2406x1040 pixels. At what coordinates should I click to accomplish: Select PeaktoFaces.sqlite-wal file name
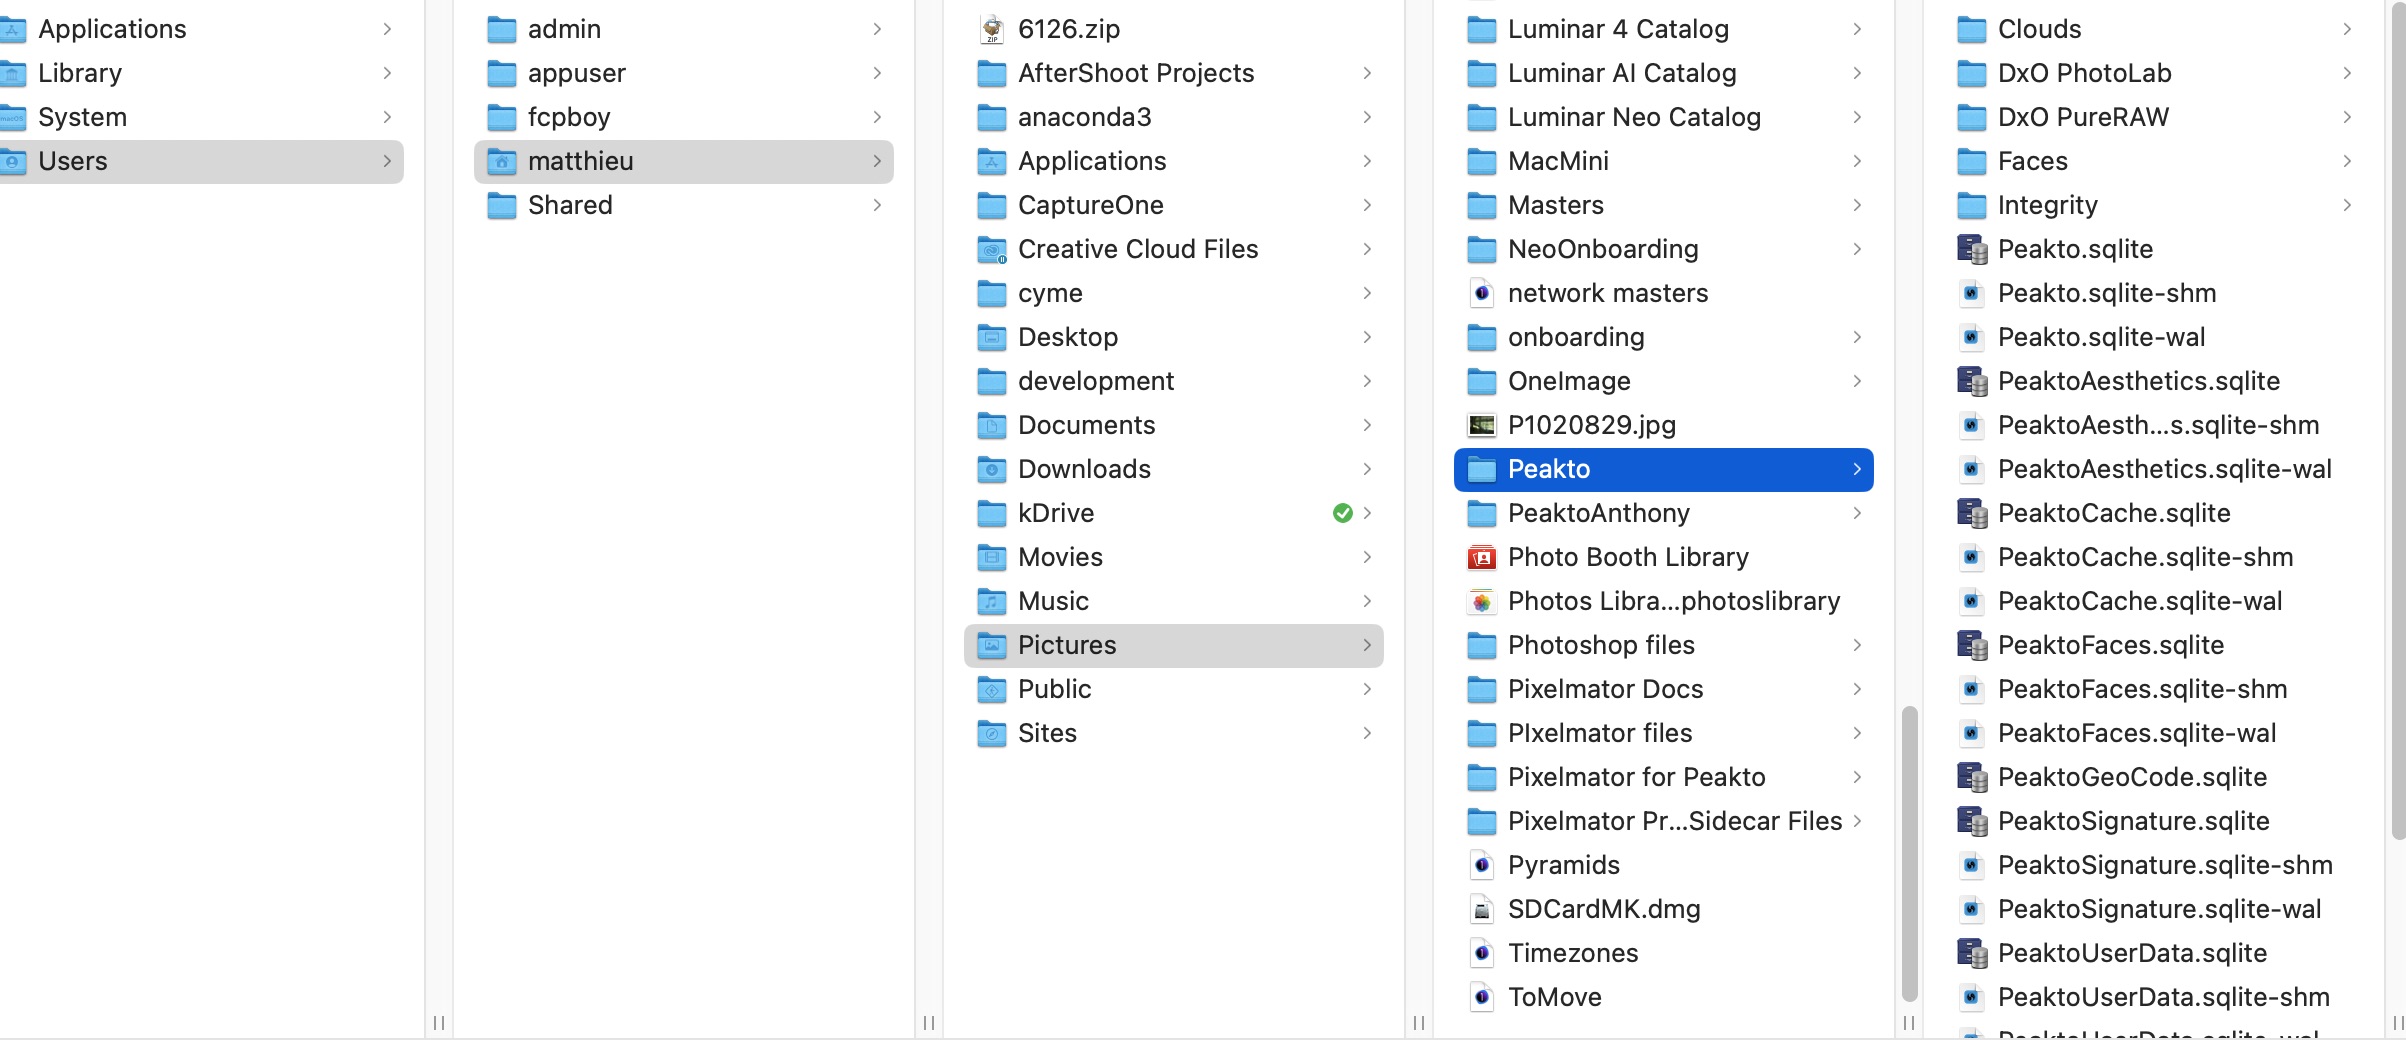(x=2137, y=733)
